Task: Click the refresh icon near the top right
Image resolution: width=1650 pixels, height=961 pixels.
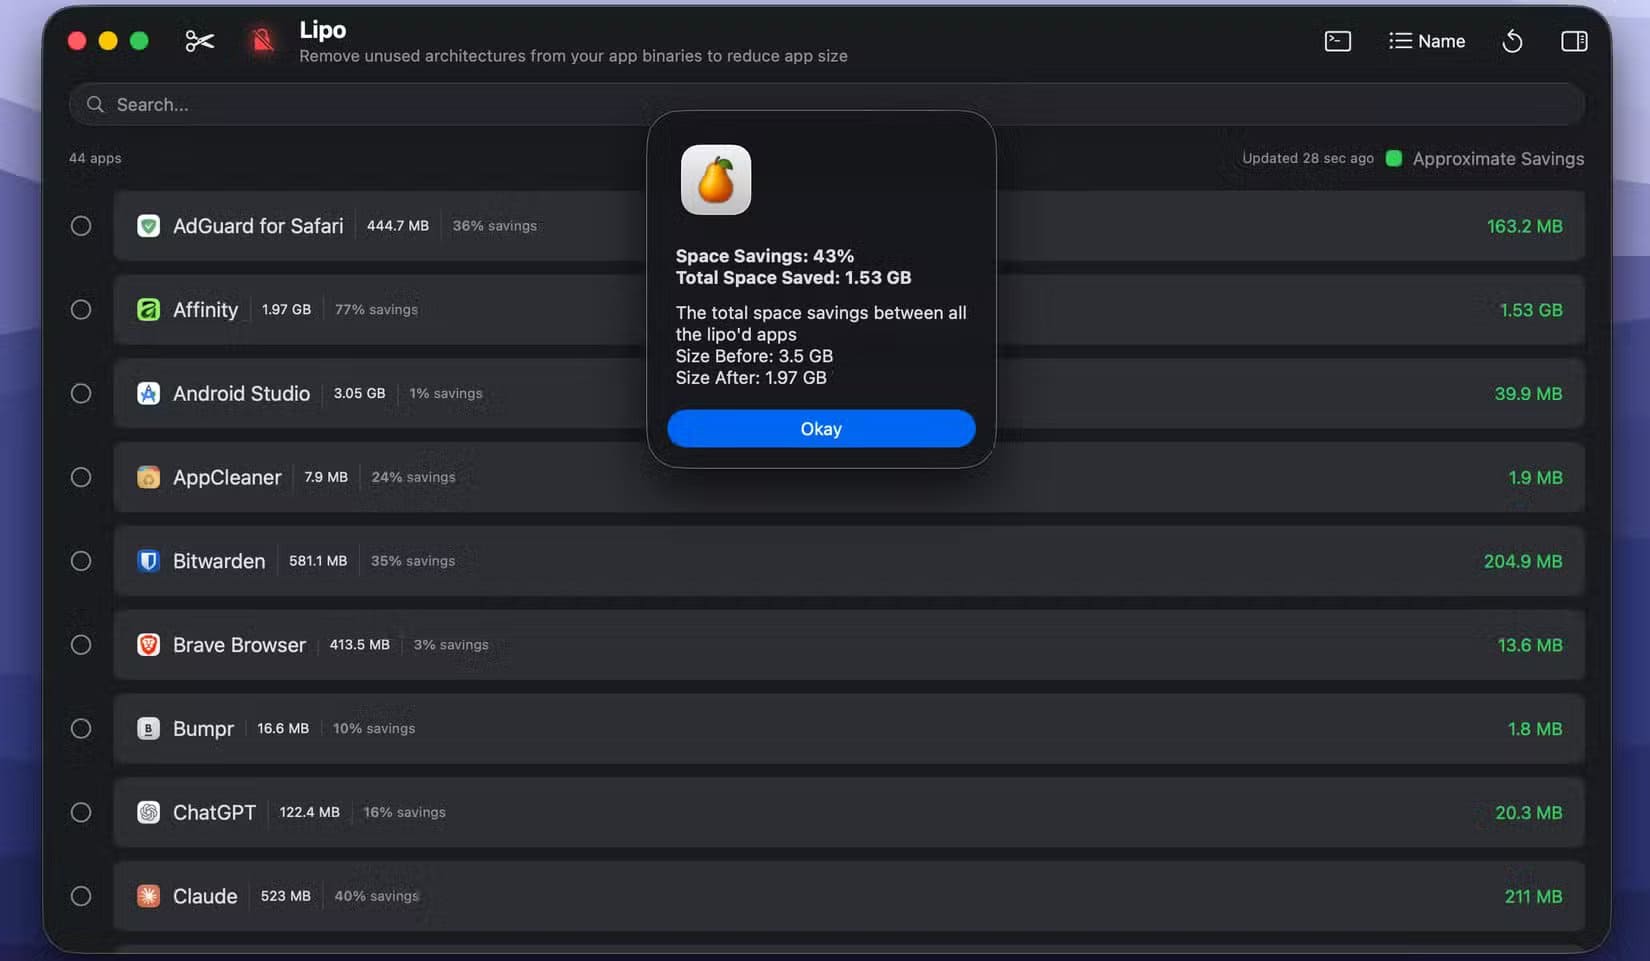Action: (1512, 41)
